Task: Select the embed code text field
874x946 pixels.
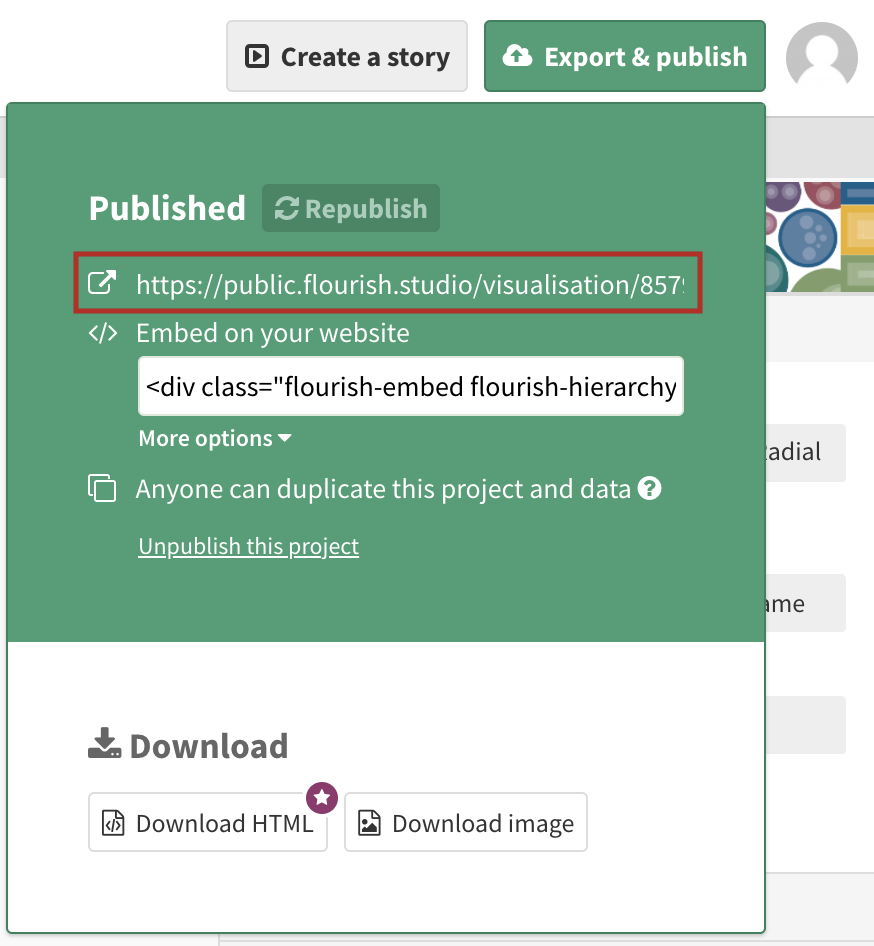Action: [411, 386]
